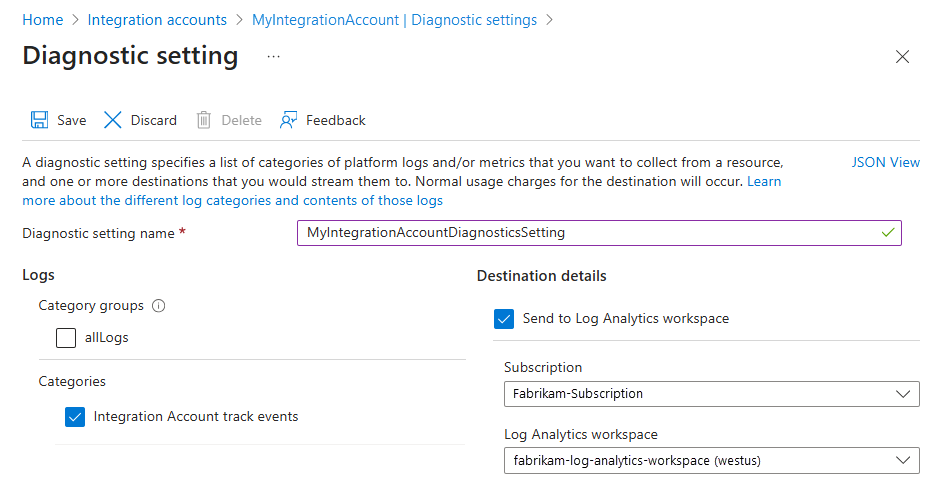
Task: Click the green validation checkmark icon
Action: click(887, 232)
